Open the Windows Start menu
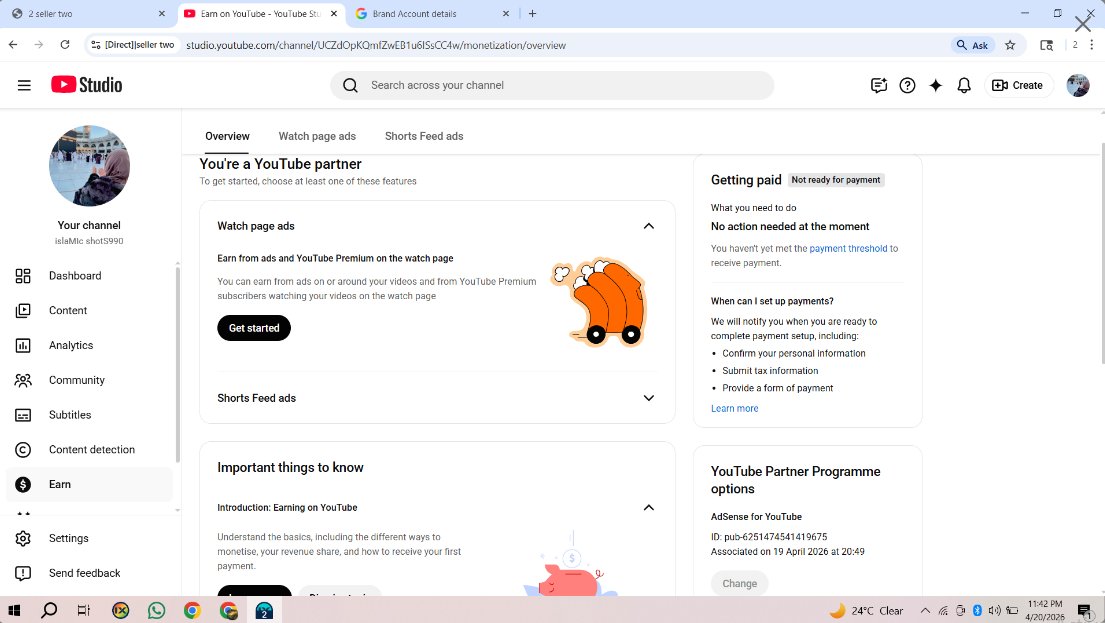1105x623 pixels. pos(14,610)
